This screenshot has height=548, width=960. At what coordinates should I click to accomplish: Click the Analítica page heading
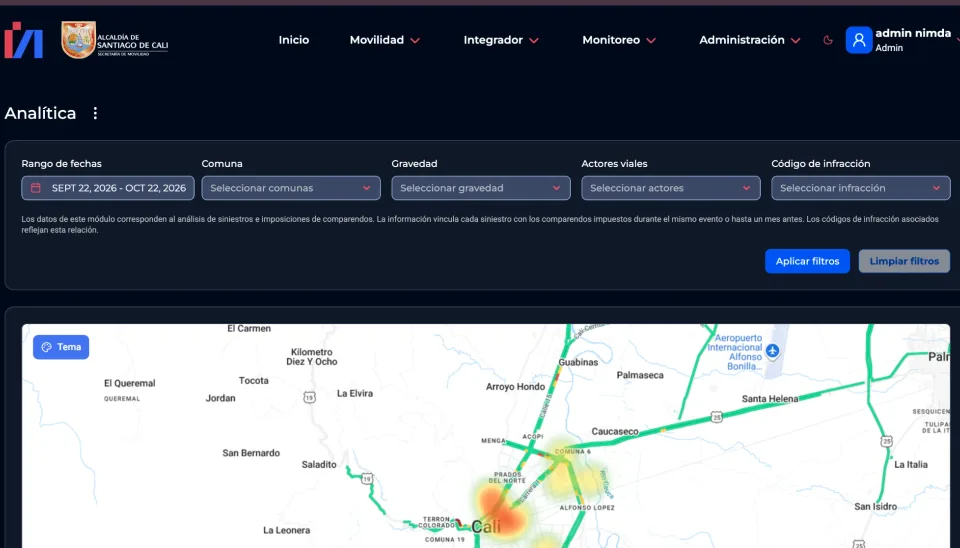coord(40,113)
